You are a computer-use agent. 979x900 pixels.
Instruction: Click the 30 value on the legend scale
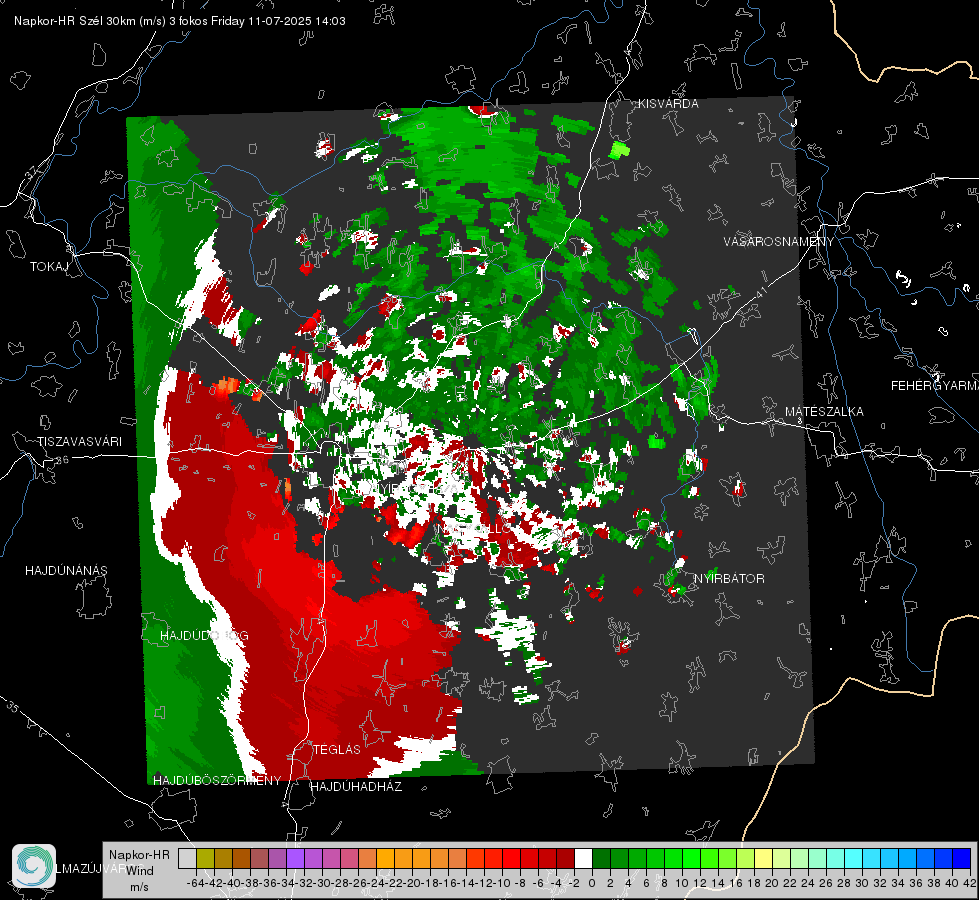click(862, 884)
